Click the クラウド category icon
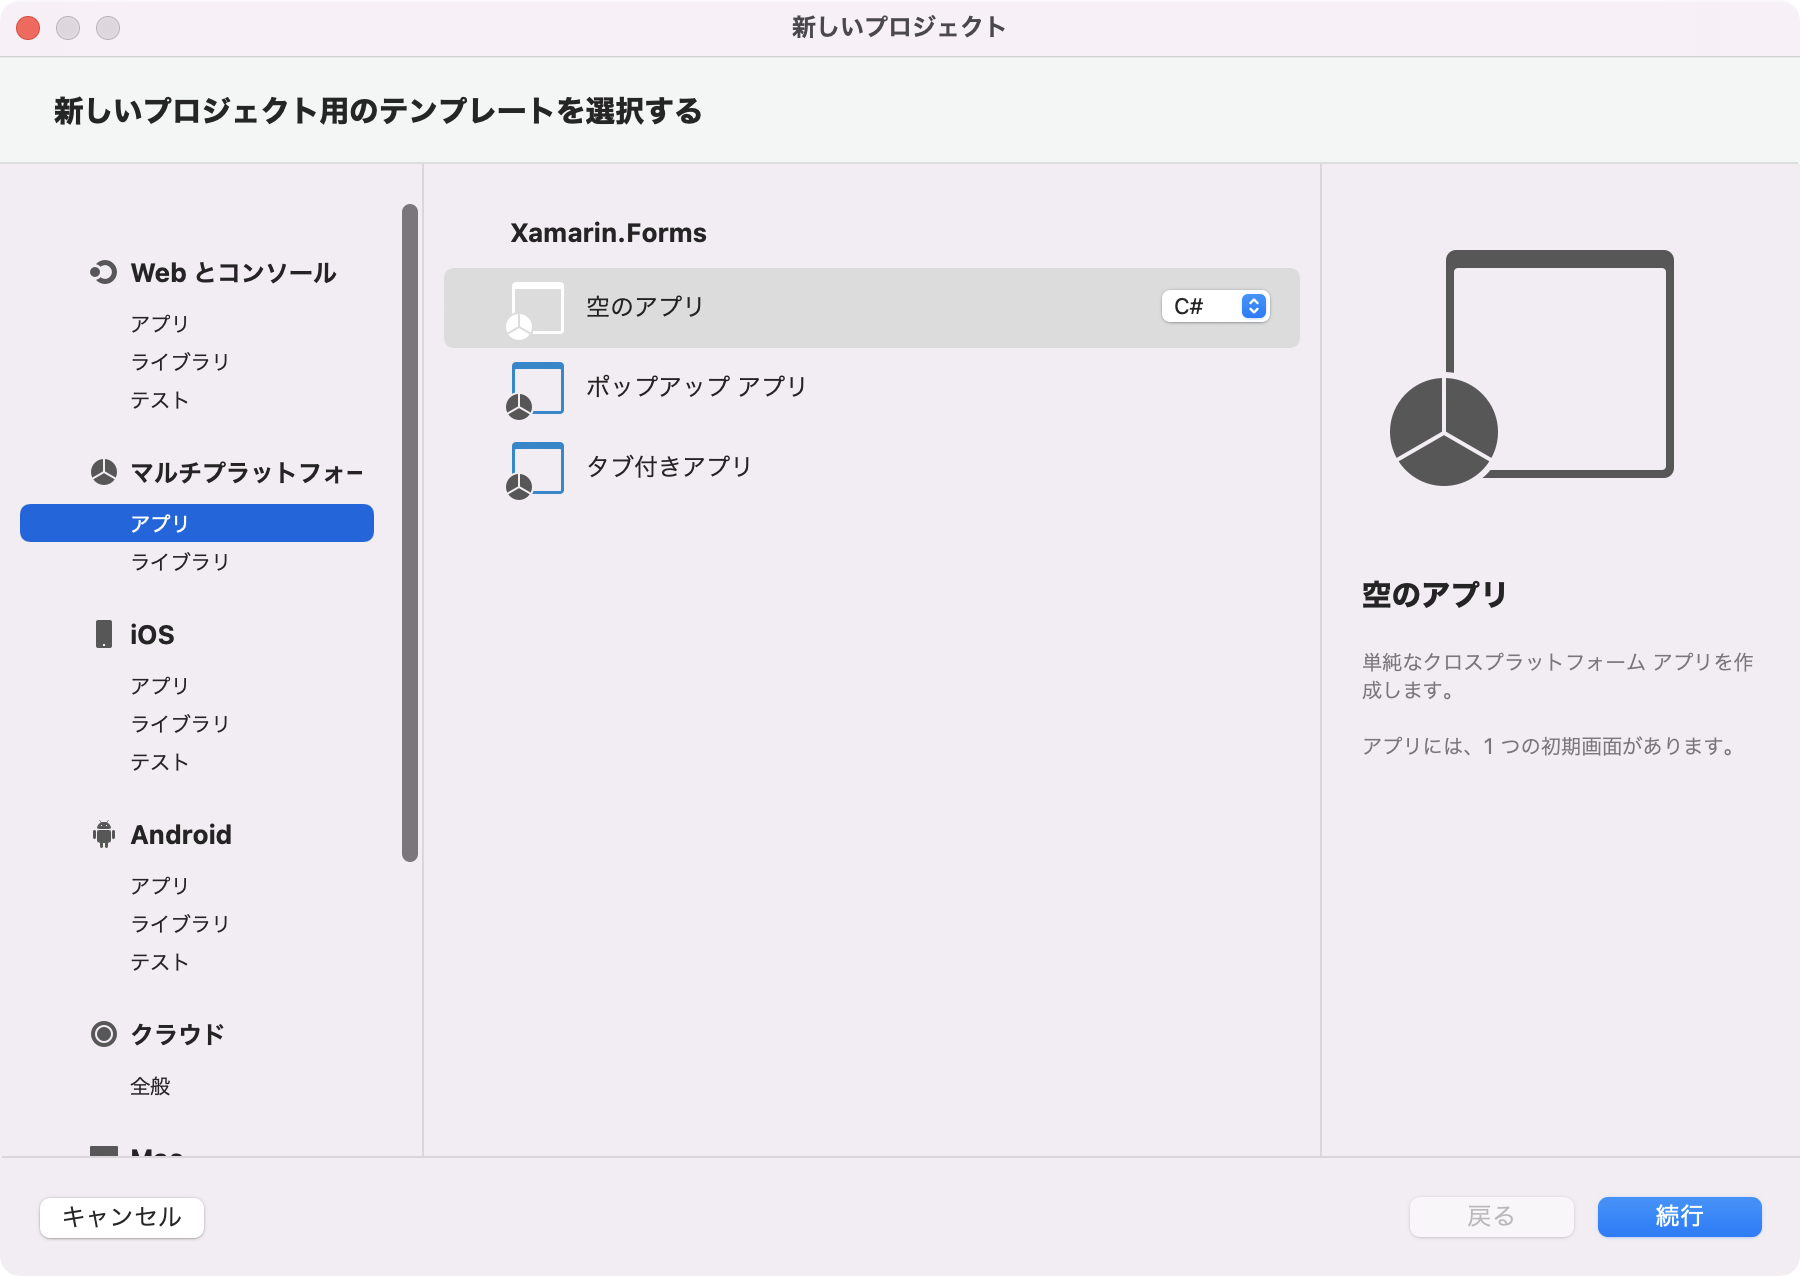The width and height of the screenshot is (1800, 1276). coord(104,1034)
